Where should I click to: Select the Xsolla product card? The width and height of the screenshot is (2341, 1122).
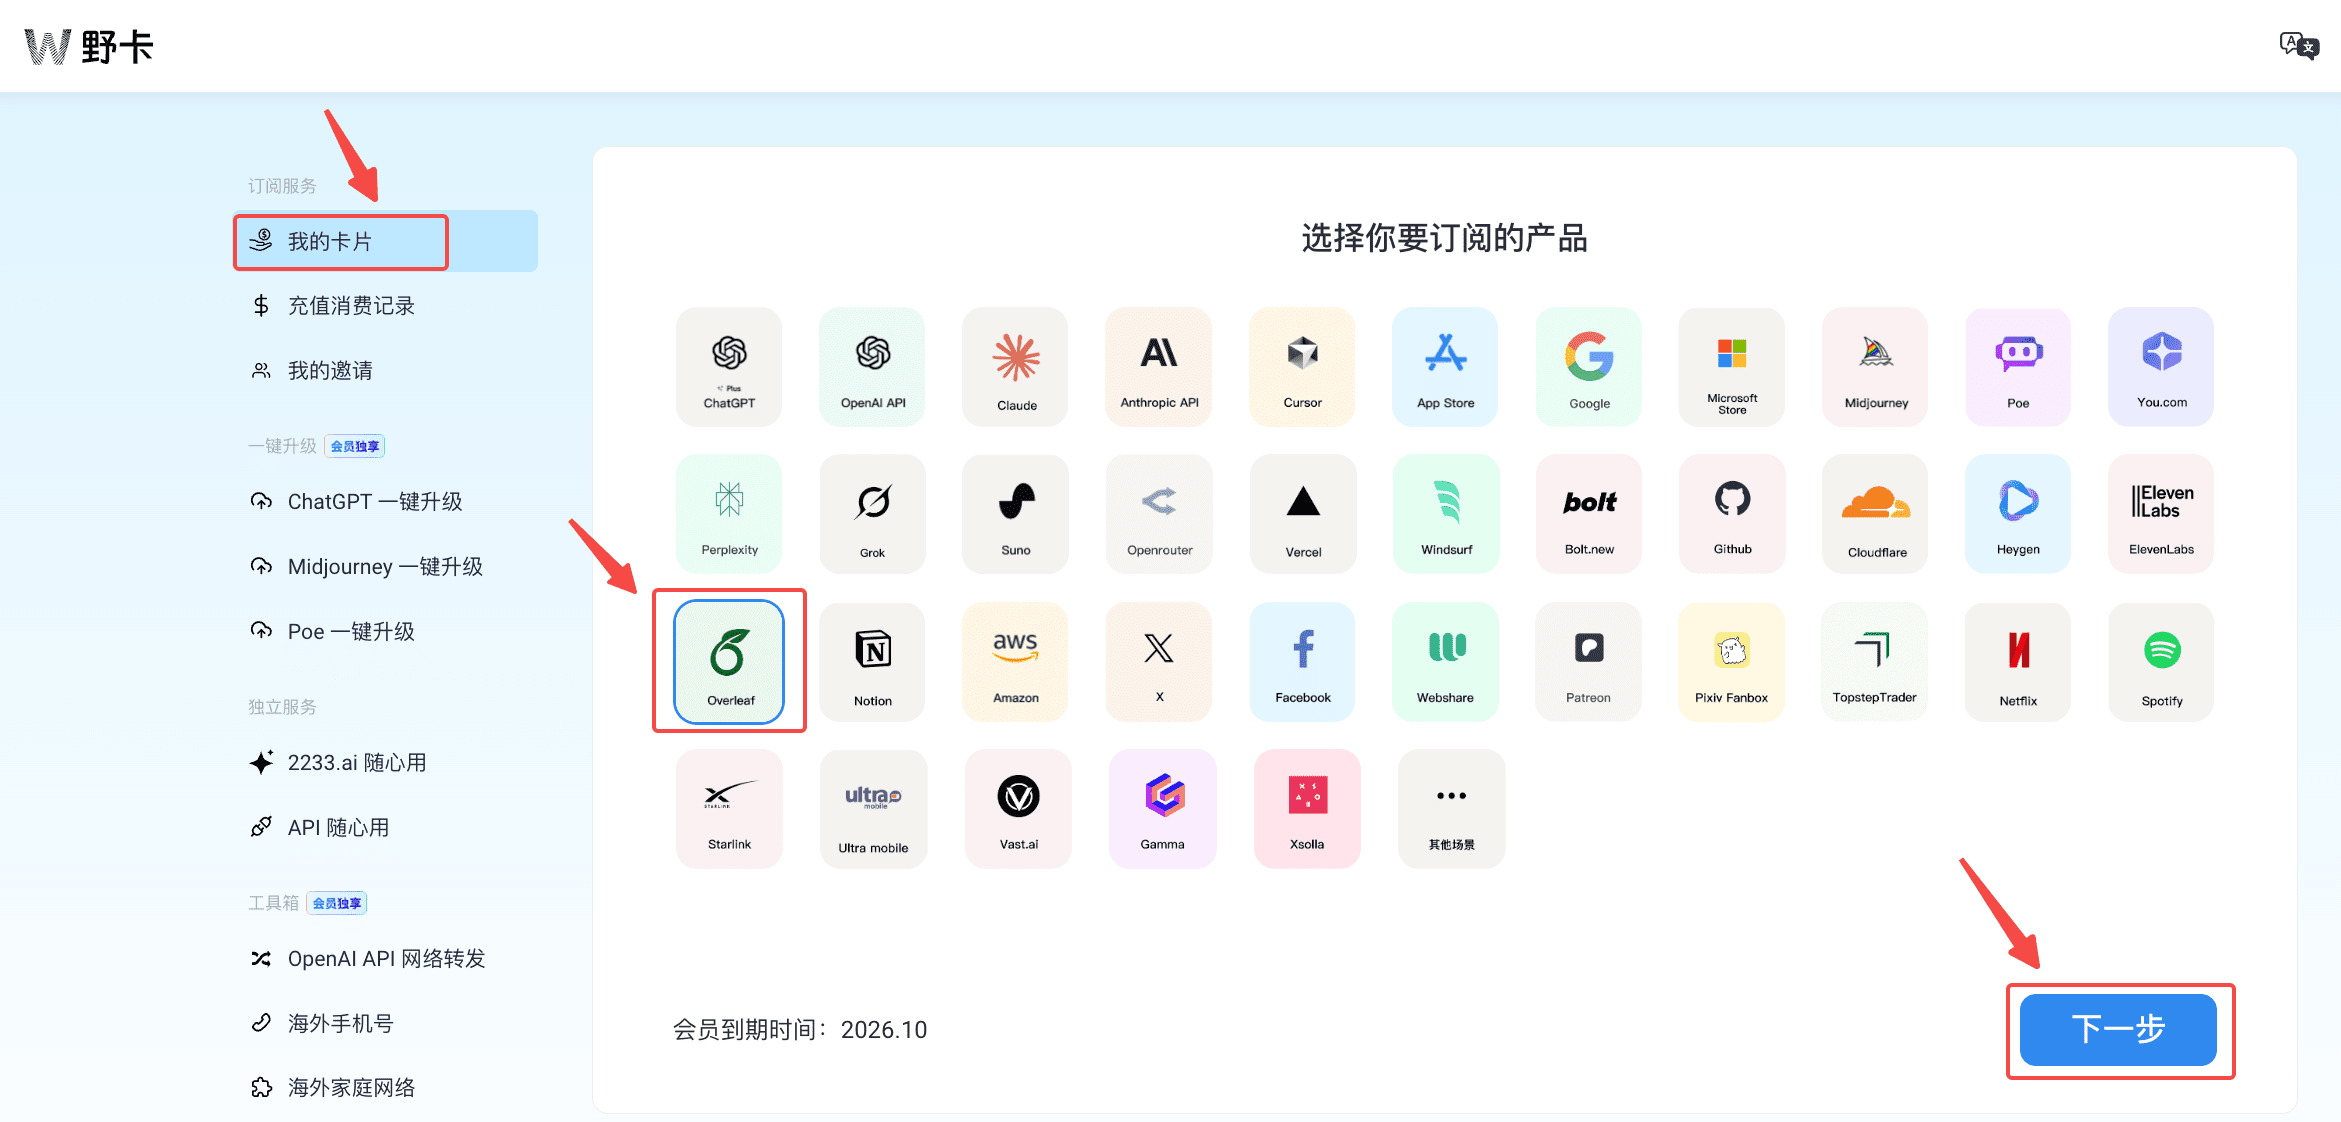tap(1307, 809)
